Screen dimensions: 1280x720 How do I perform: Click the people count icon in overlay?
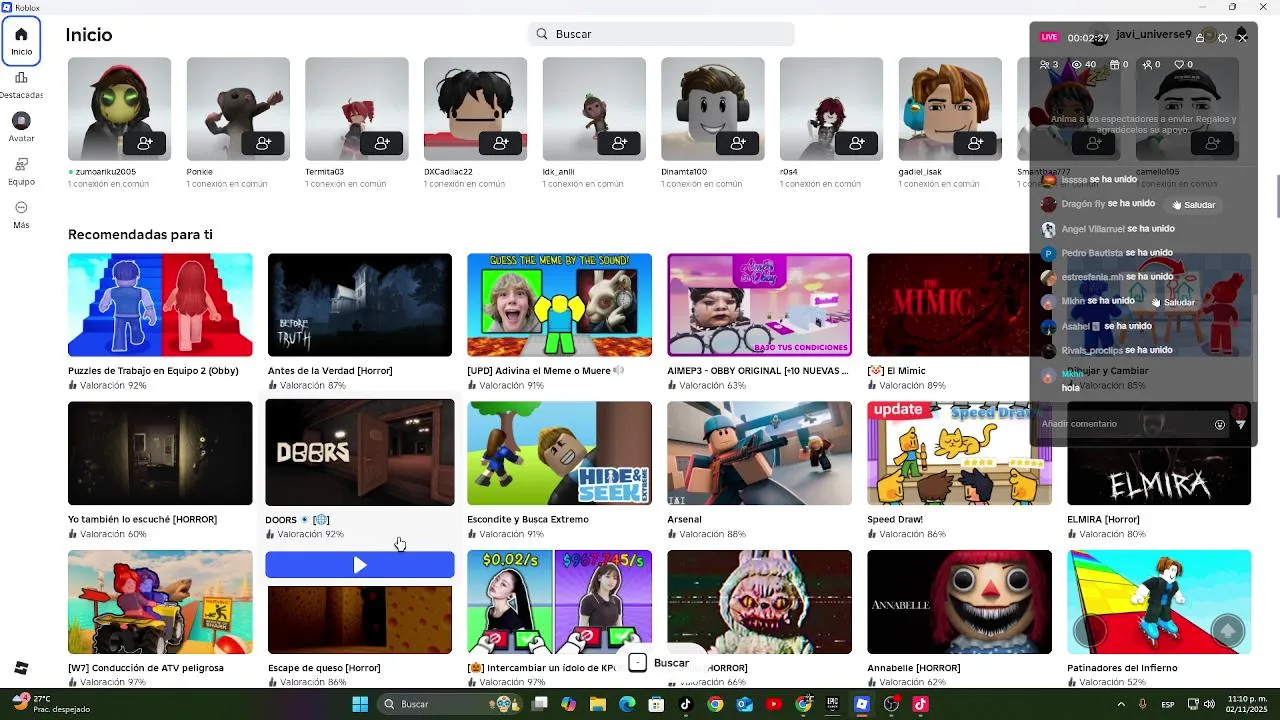click(1049, 64)
